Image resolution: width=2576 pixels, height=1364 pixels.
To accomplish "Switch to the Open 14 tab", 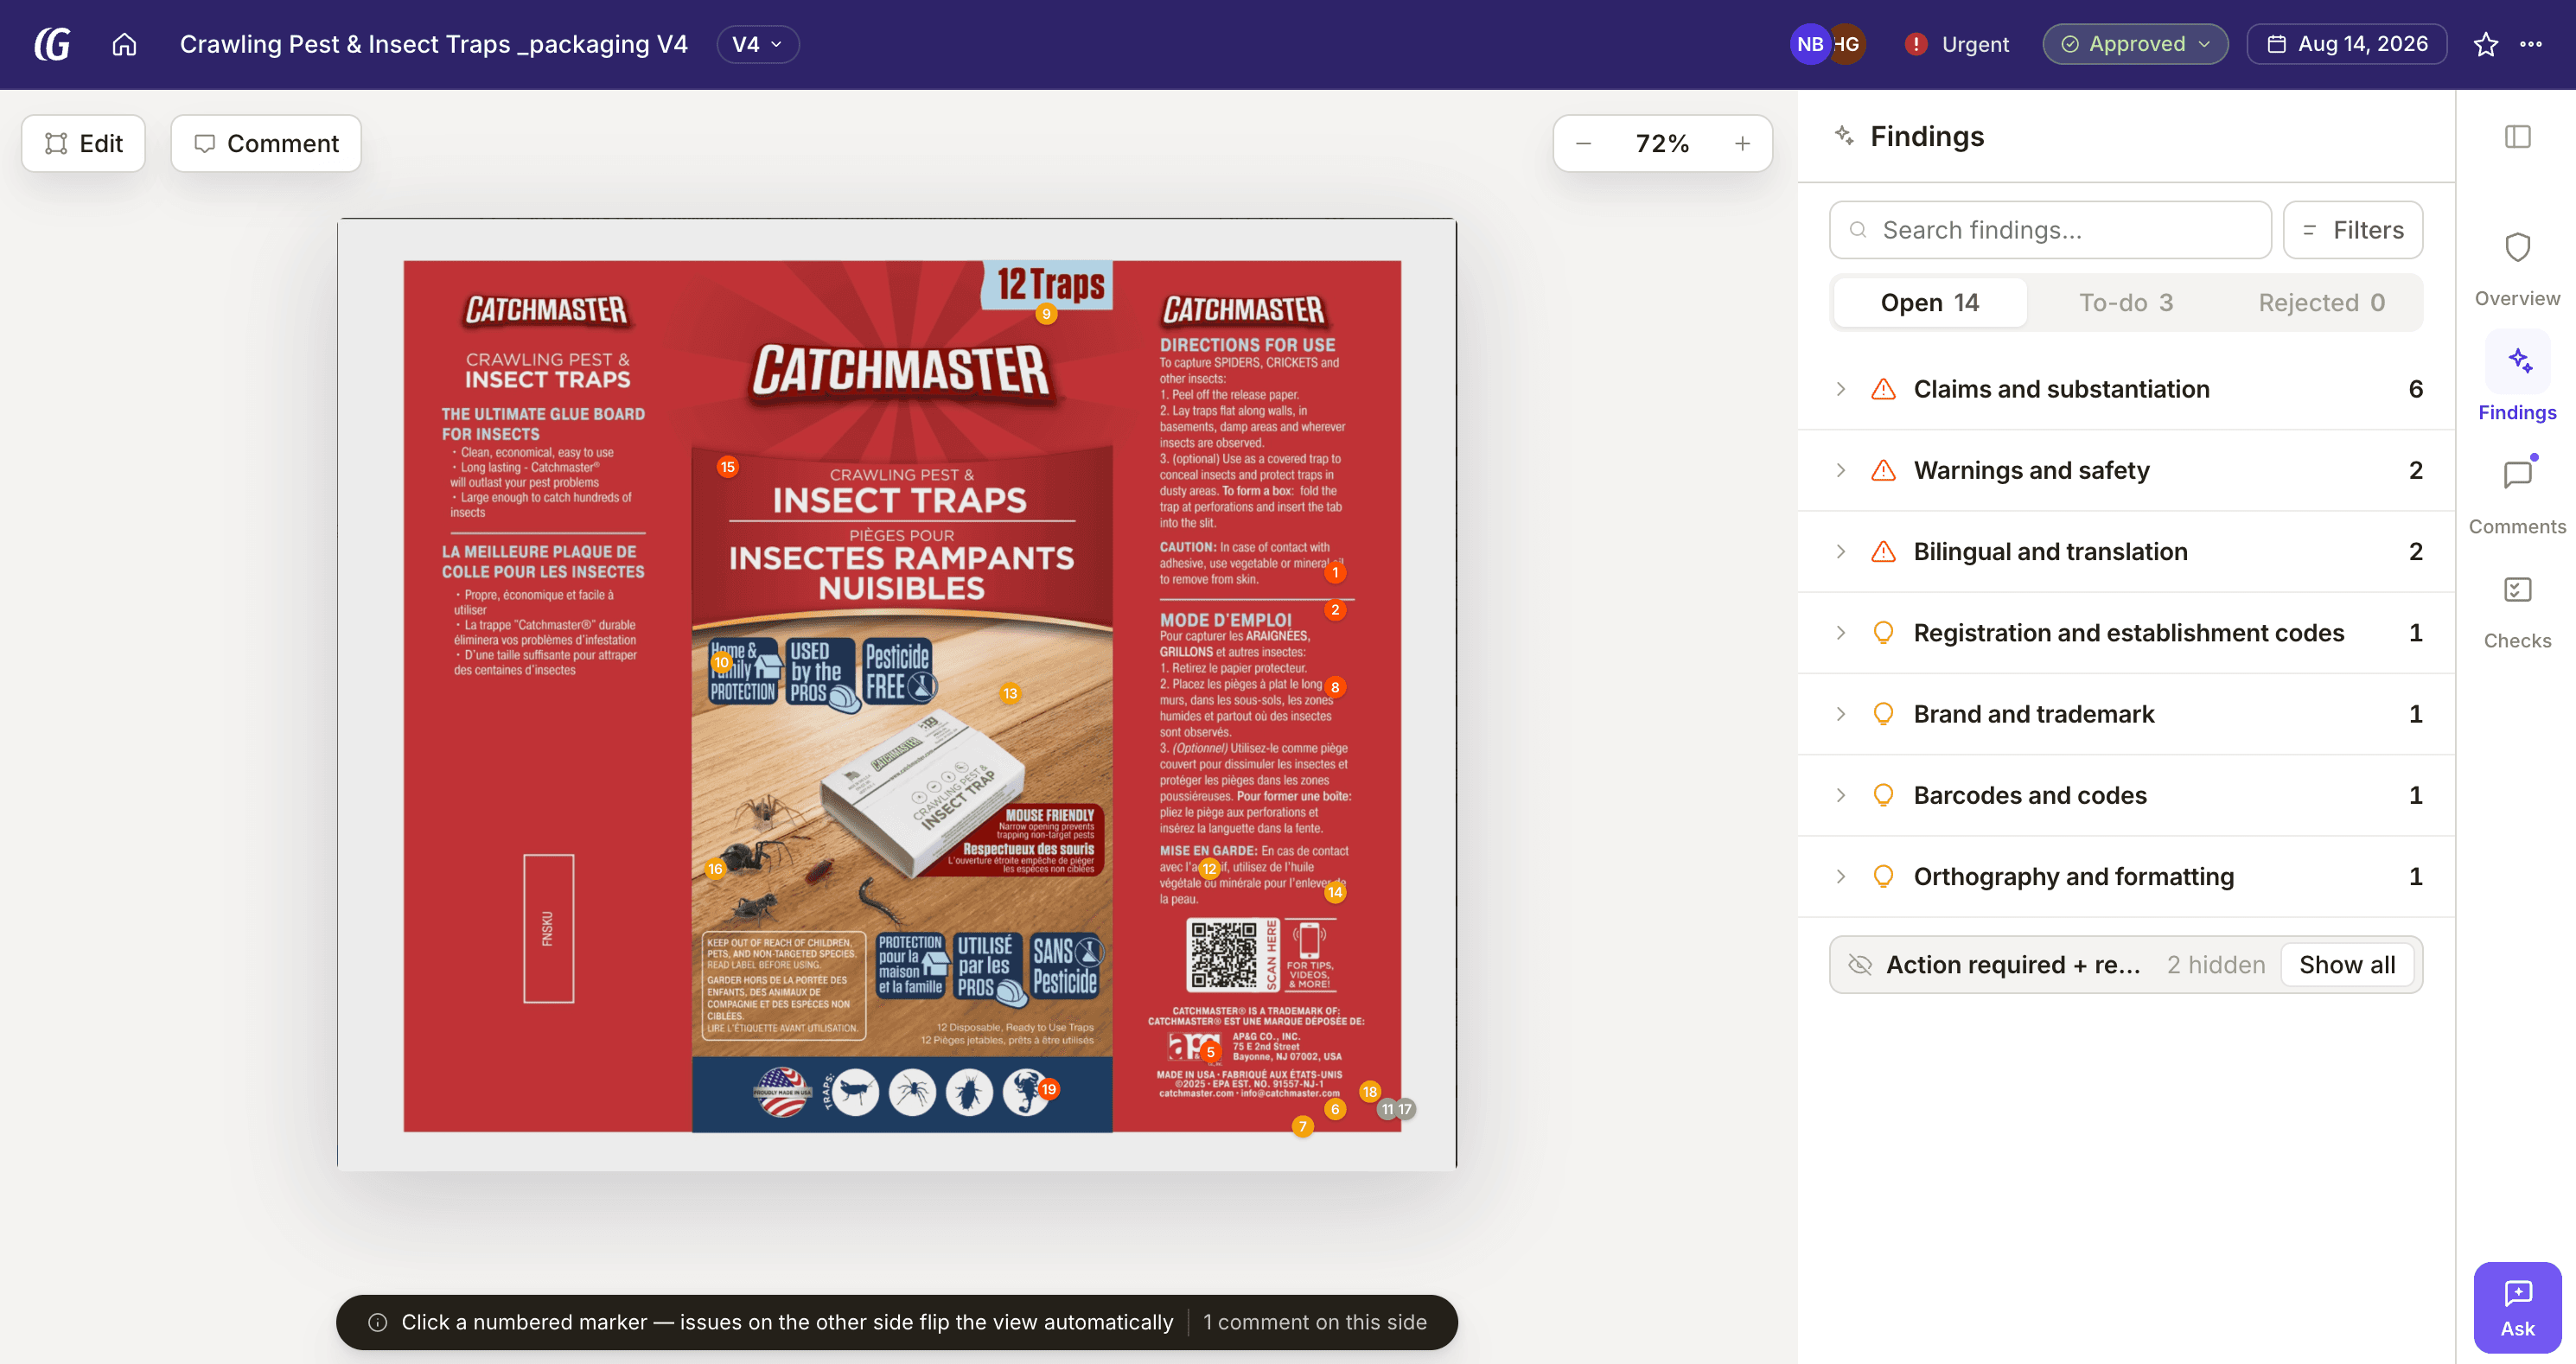I will coord(1930,302).
